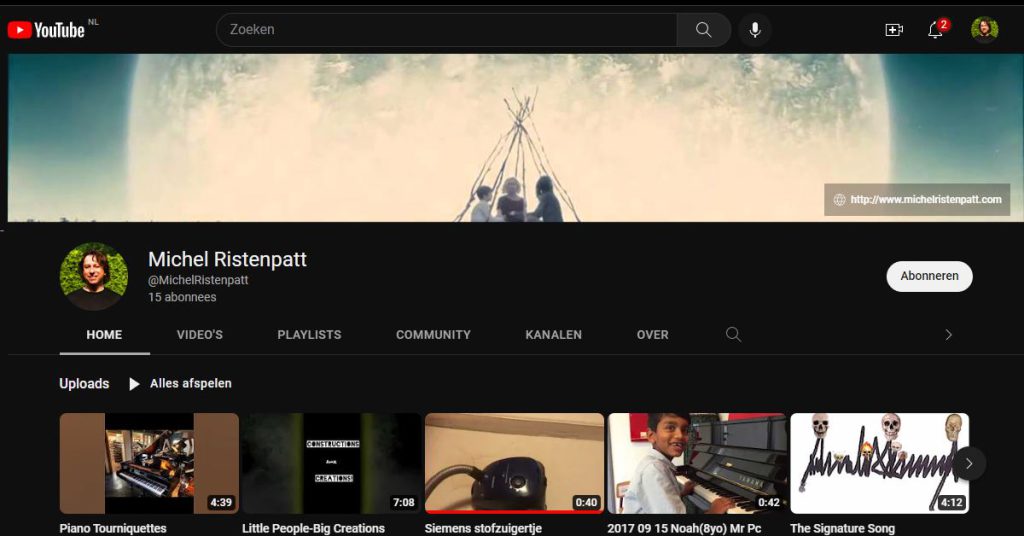1024x536 pixels.
Task: Go to the COMMUNITY tab
Action: 433,335
